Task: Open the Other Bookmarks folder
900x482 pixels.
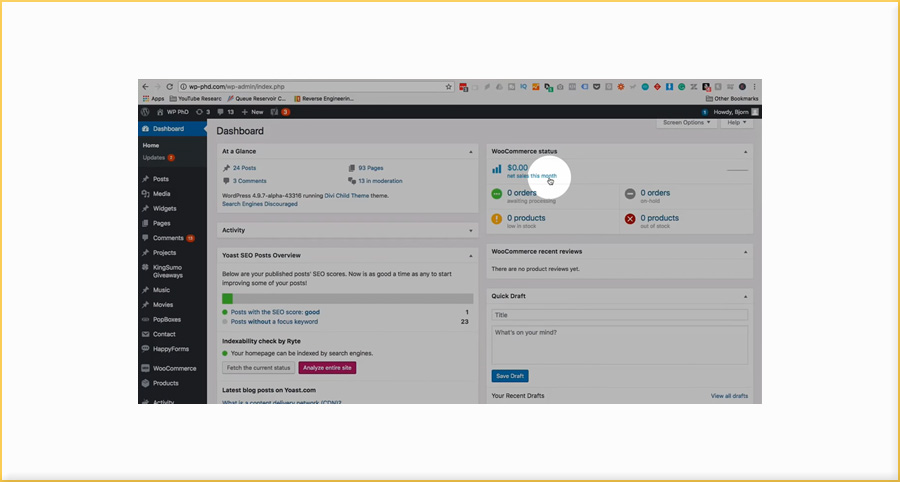Action: click(732, 99)
